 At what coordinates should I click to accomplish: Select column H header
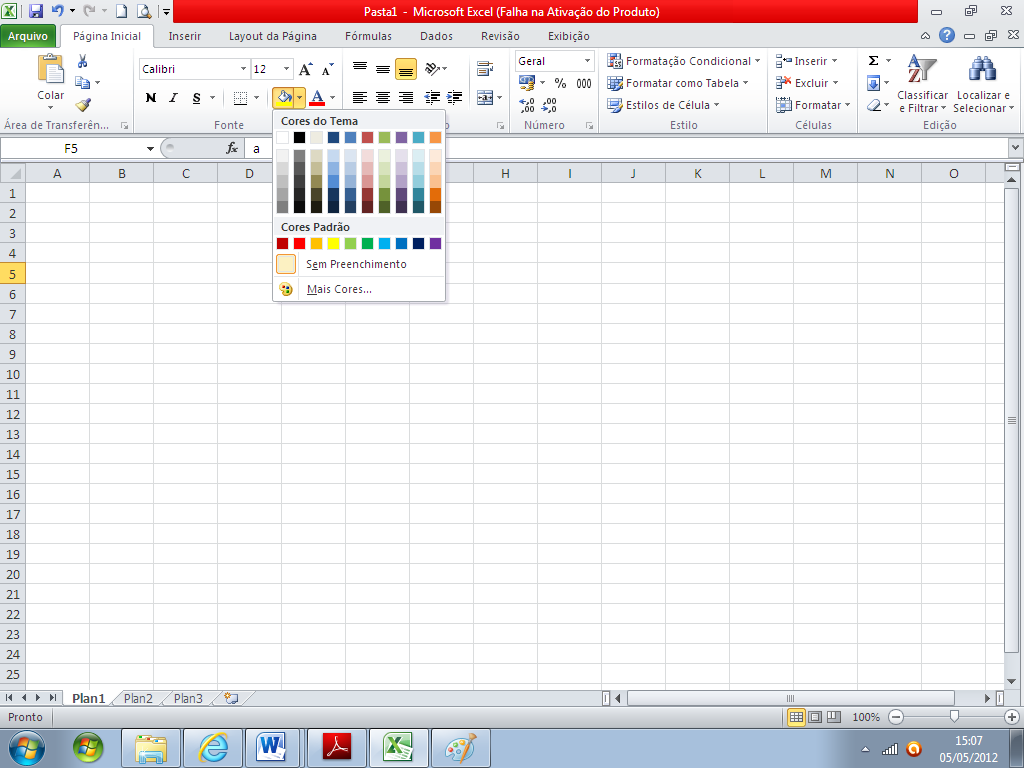click(505, 174)
